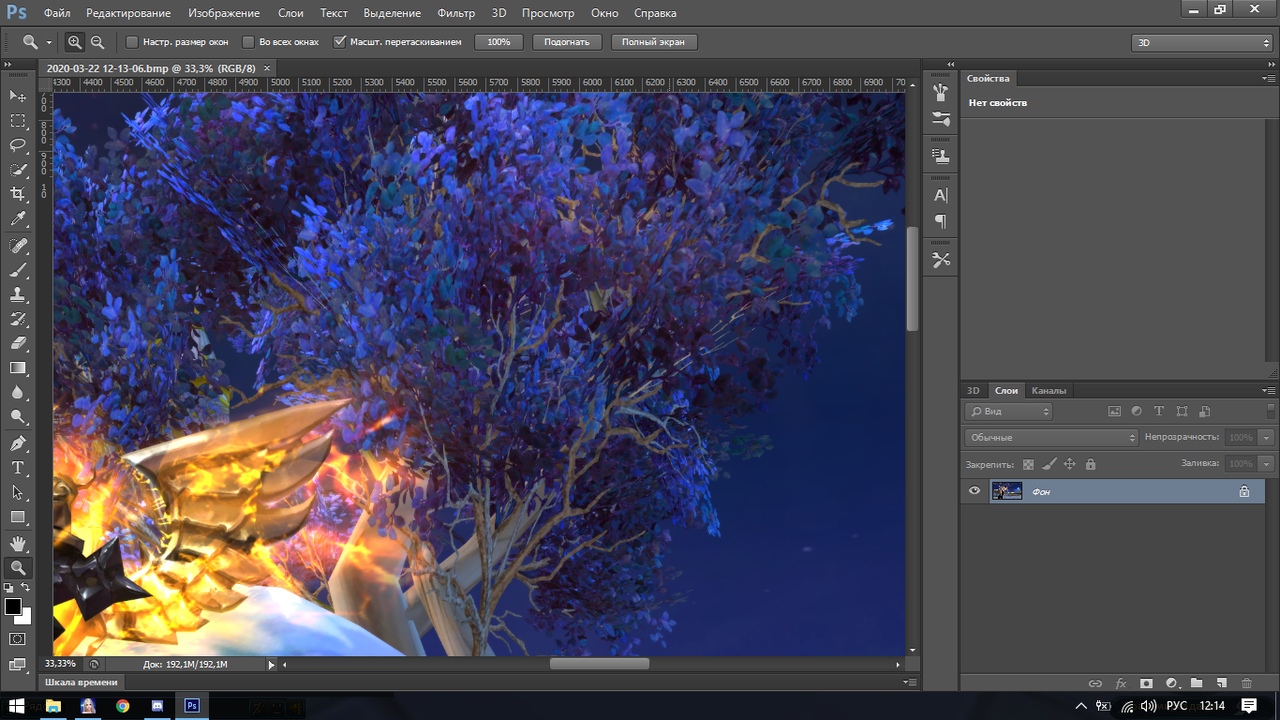Switch to the Каналы tab

pyautogui.click(x=1048, y=391)
